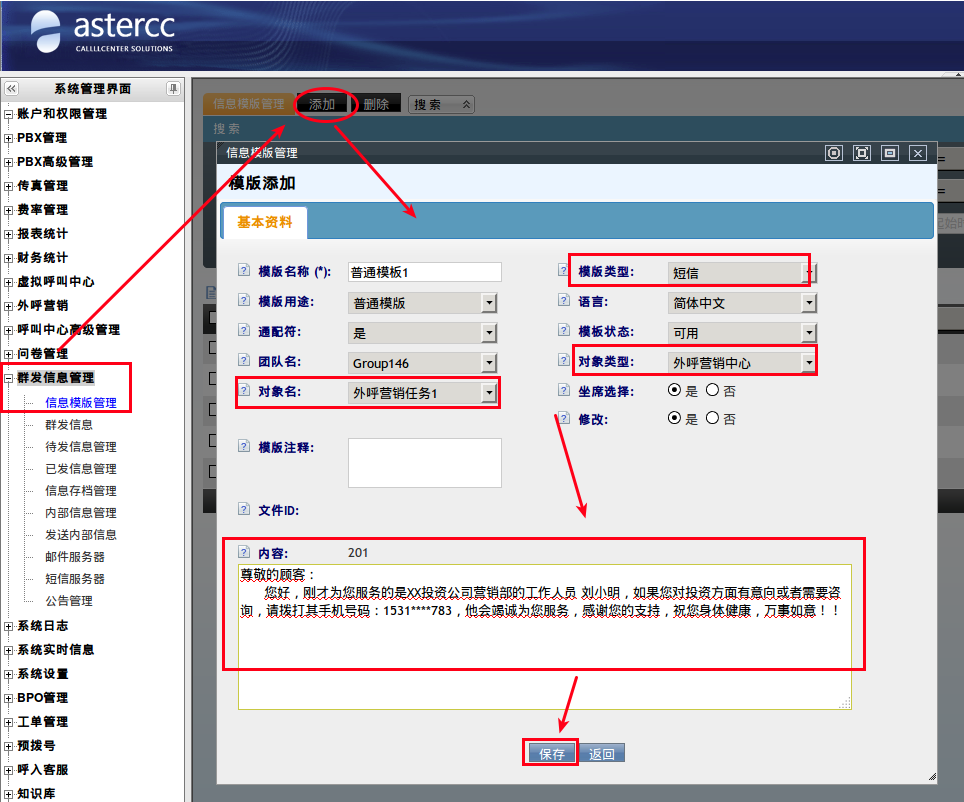Open the 语言 dropdown
This screenshot has height=802, width=964.
pos(809,303)
